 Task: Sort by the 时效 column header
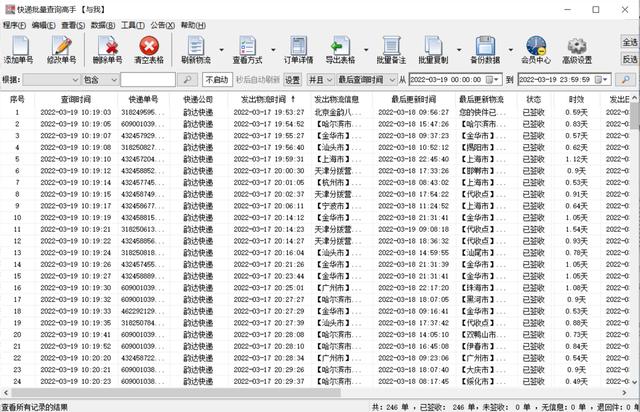tap(576, 99)
